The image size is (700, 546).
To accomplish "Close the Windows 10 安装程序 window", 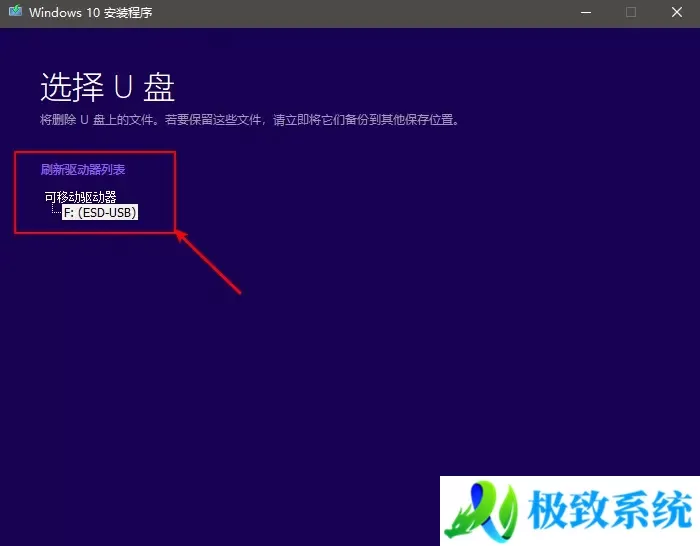I will (676, 13).
